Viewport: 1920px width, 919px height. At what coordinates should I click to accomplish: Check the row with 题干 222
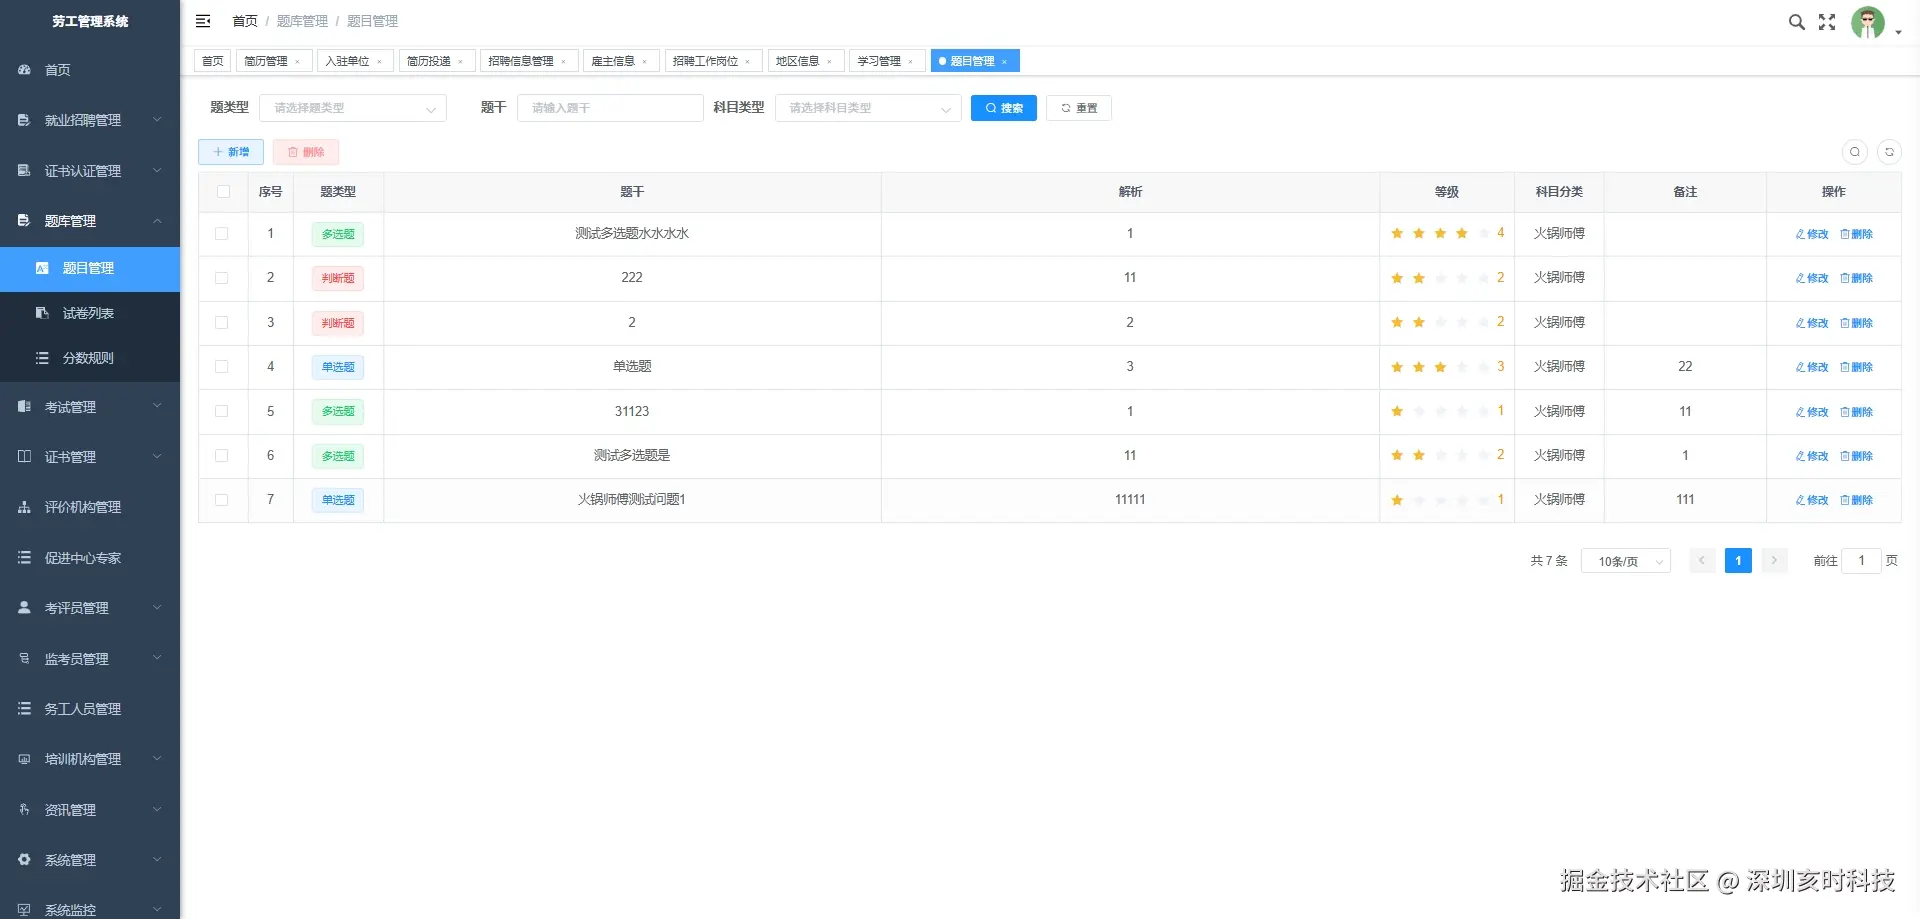222,278
